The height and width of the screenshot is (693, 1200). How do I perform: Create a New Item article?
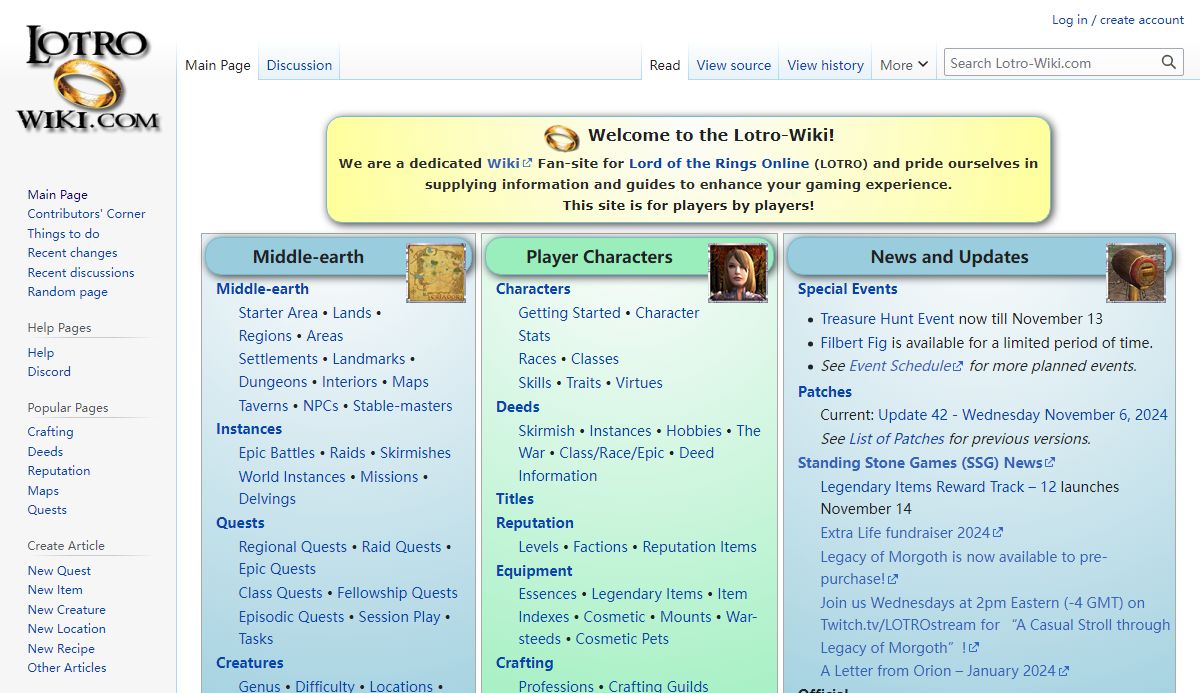[55, 590]
